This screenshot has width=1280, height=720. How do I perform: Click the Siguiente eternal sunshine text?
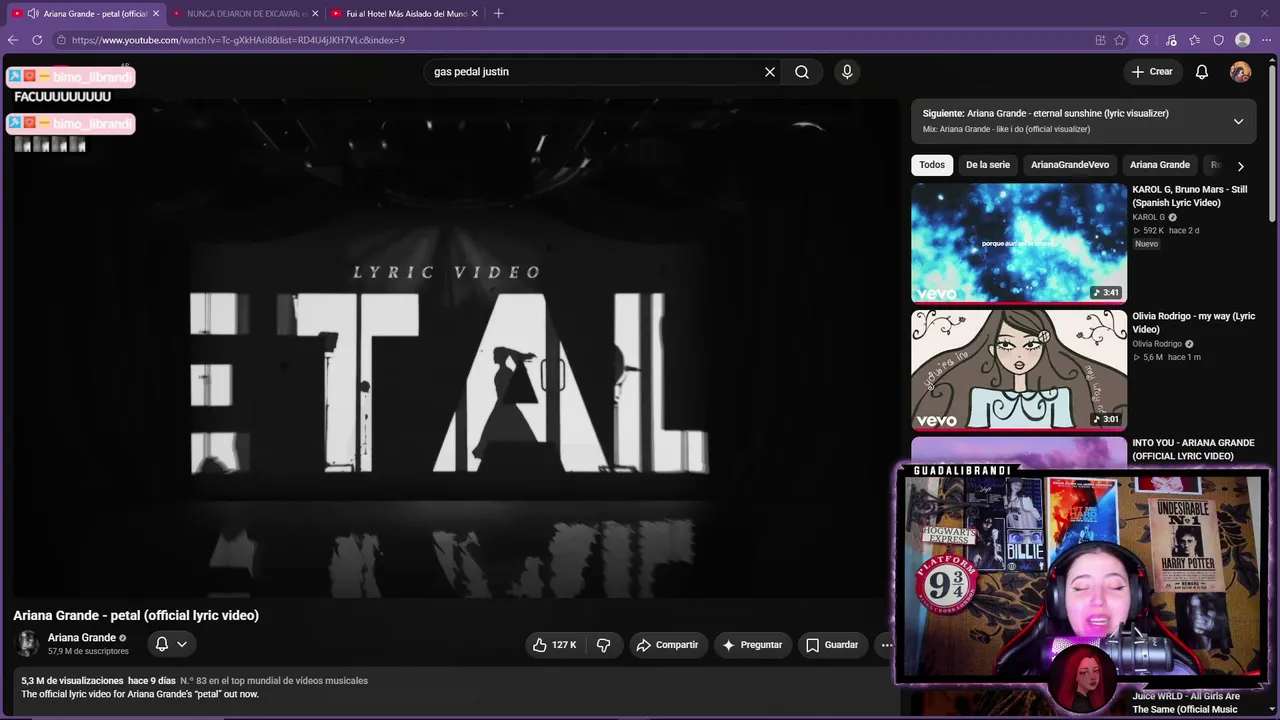1045,113
